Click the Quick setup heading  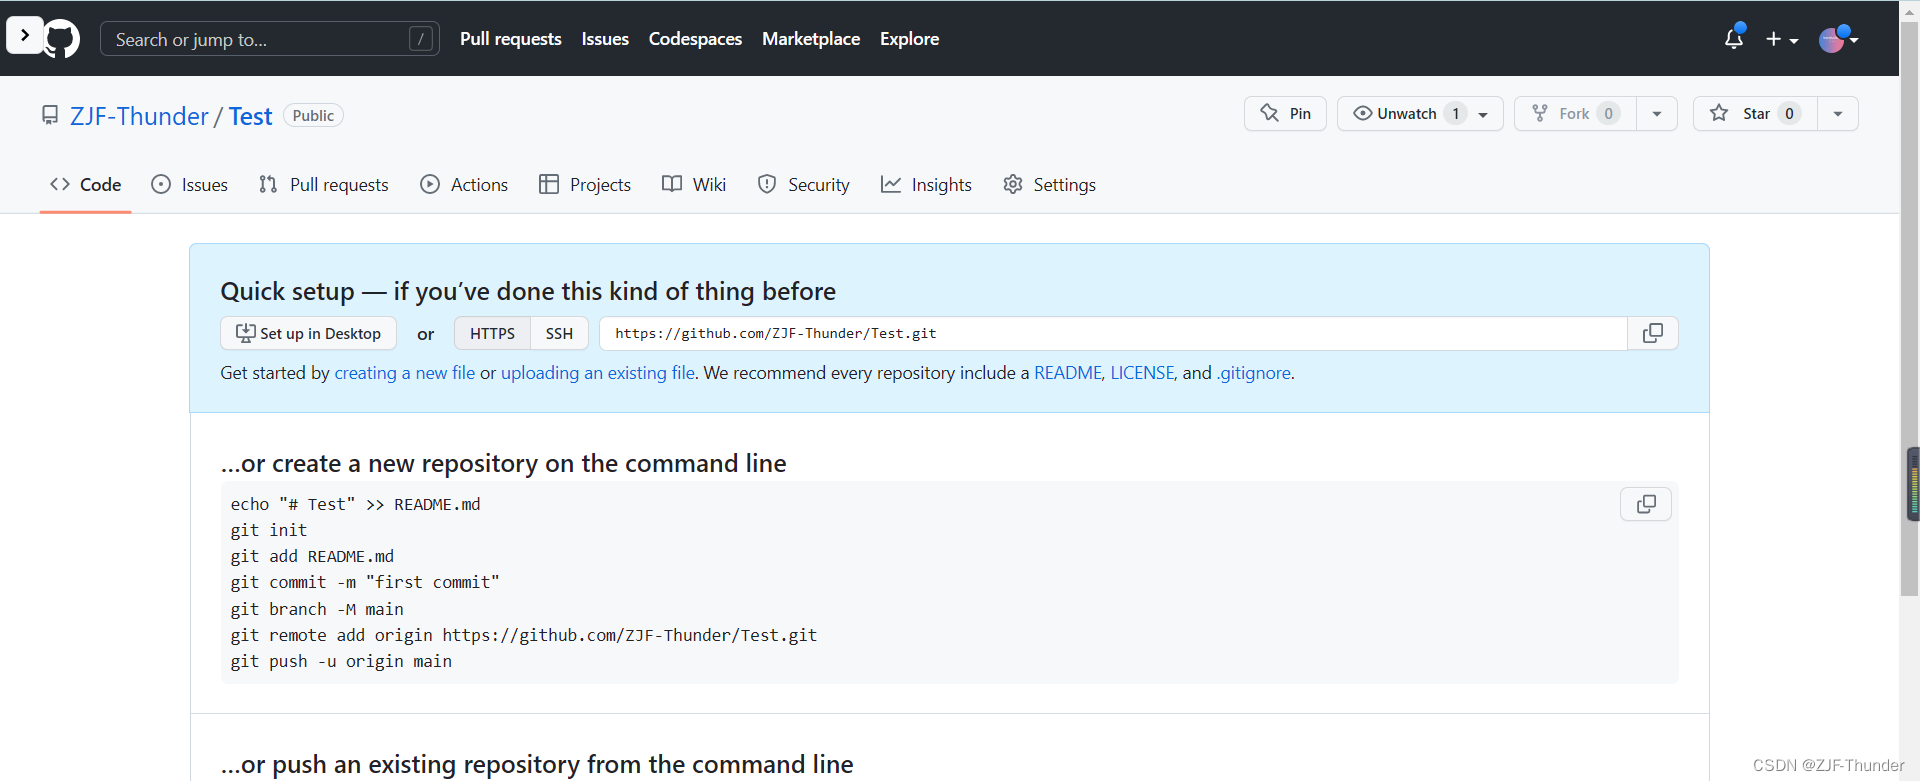pos(528,291)
